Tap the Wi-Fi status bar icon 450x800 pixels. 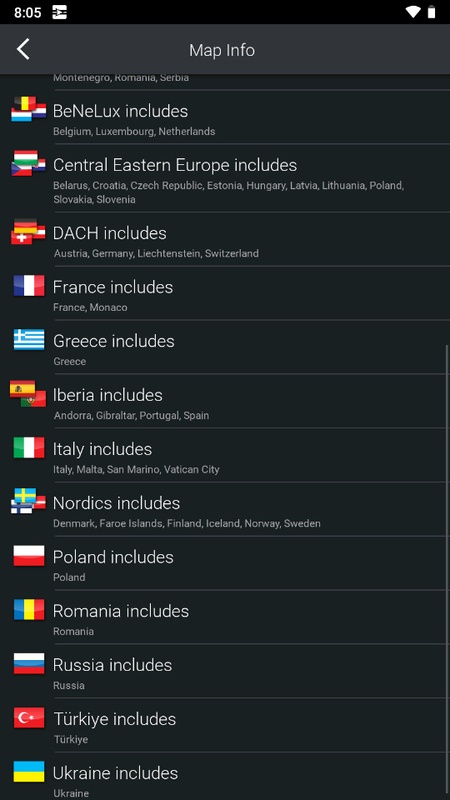coord(412,12)
